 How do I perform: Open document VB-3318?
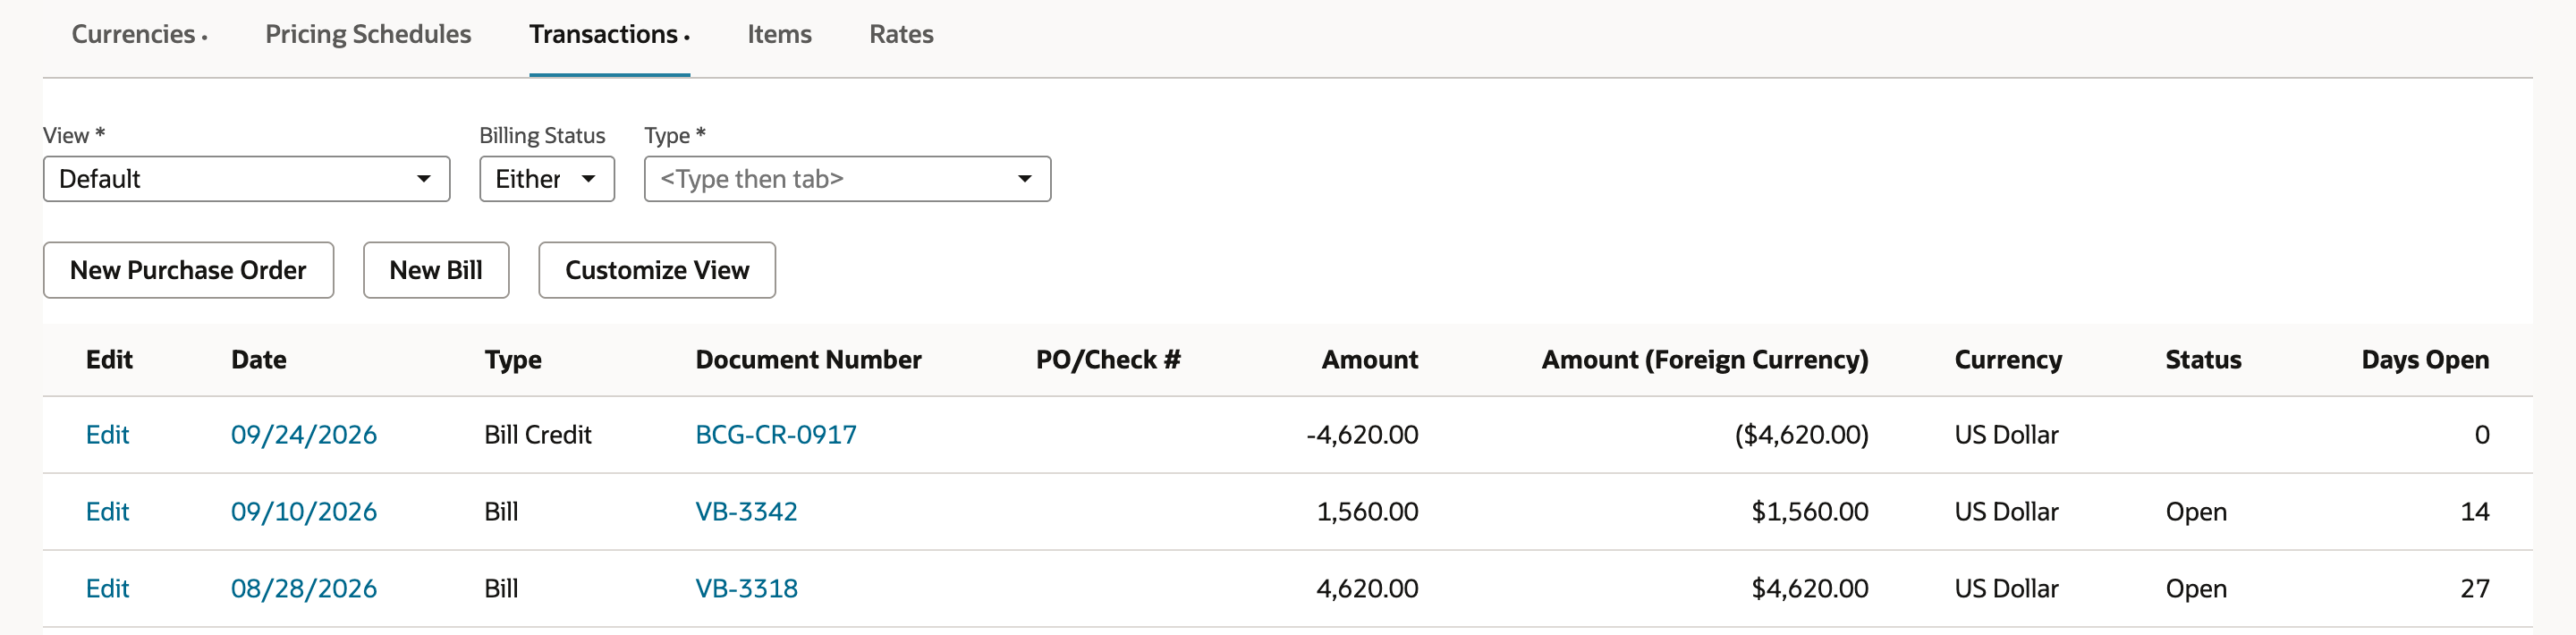pos(746,589)
